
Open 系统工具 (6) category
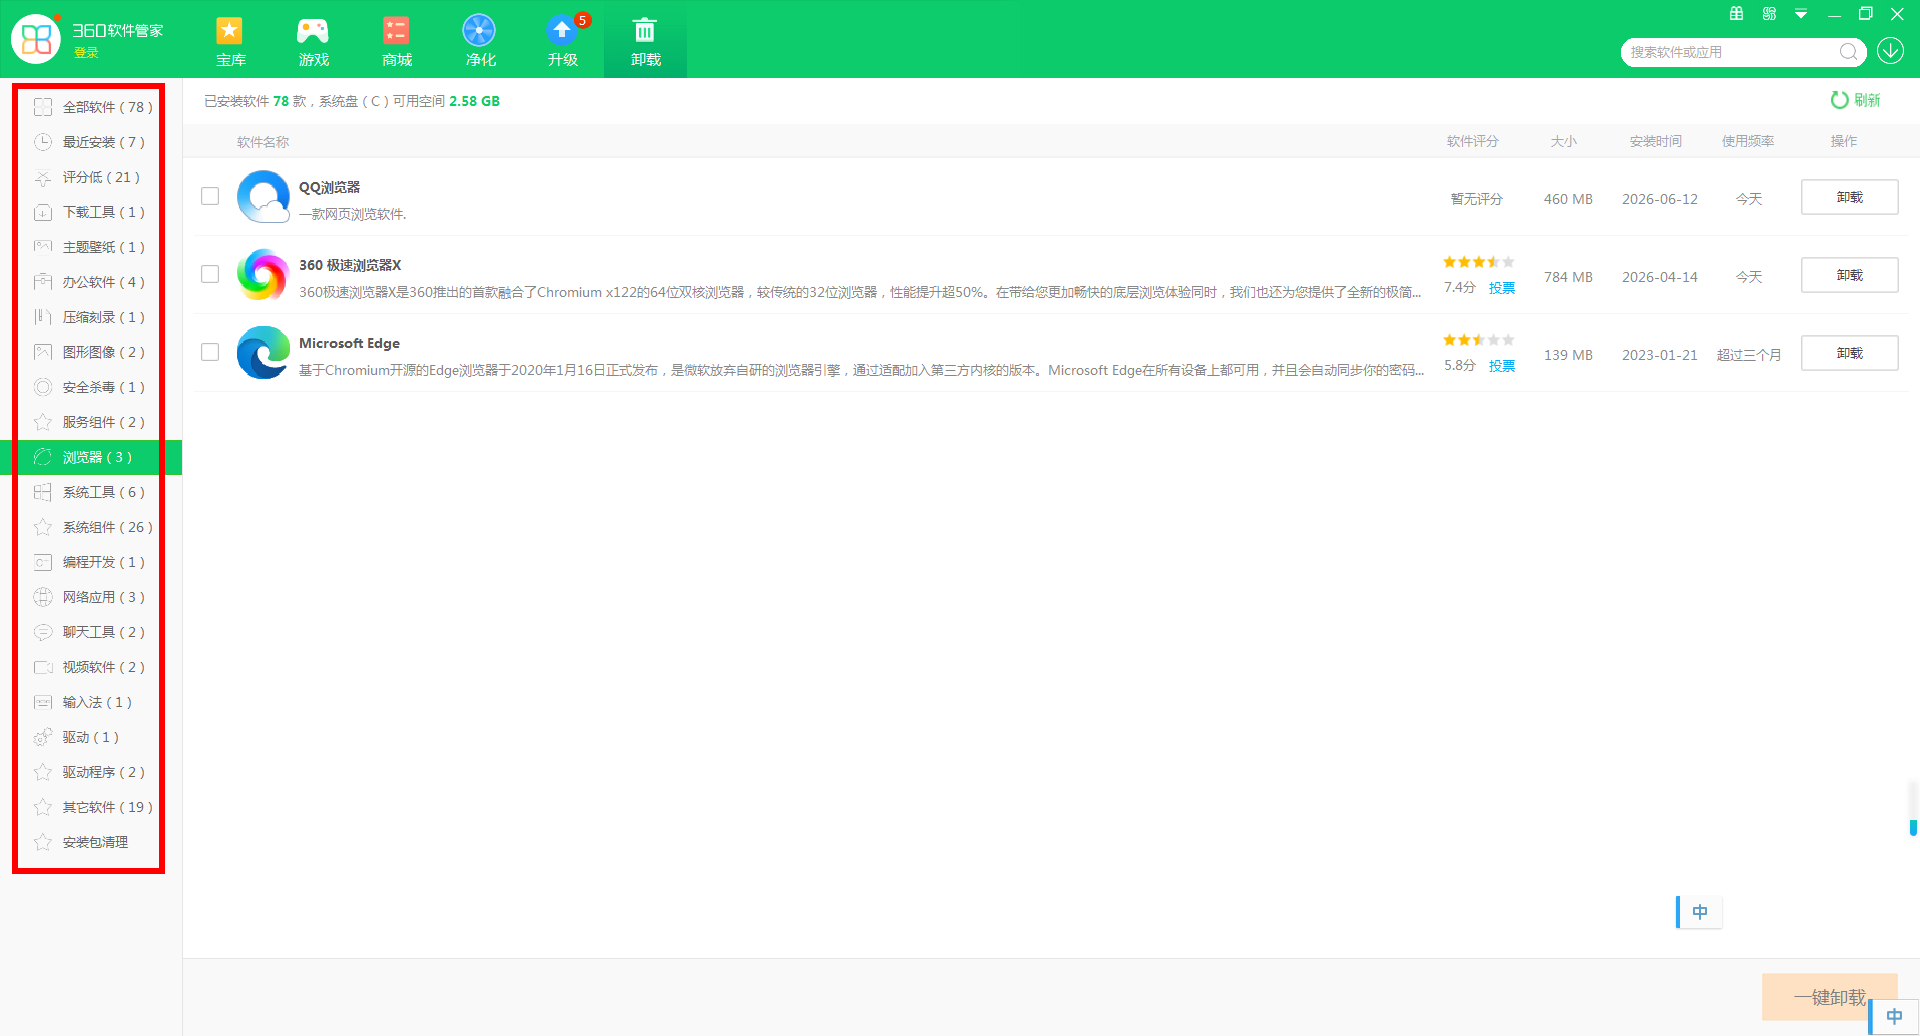91,492
